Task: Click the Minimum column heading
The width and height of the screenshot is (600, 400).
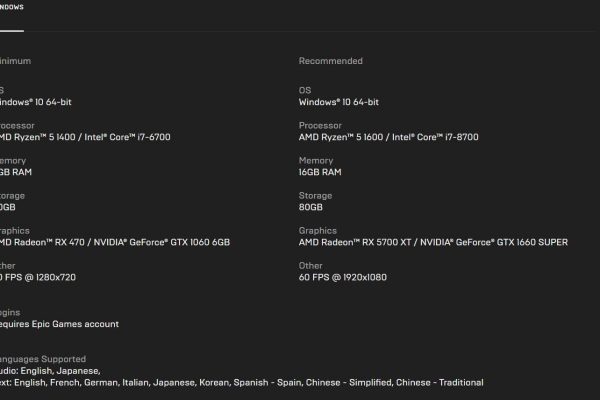Action: 15,61
